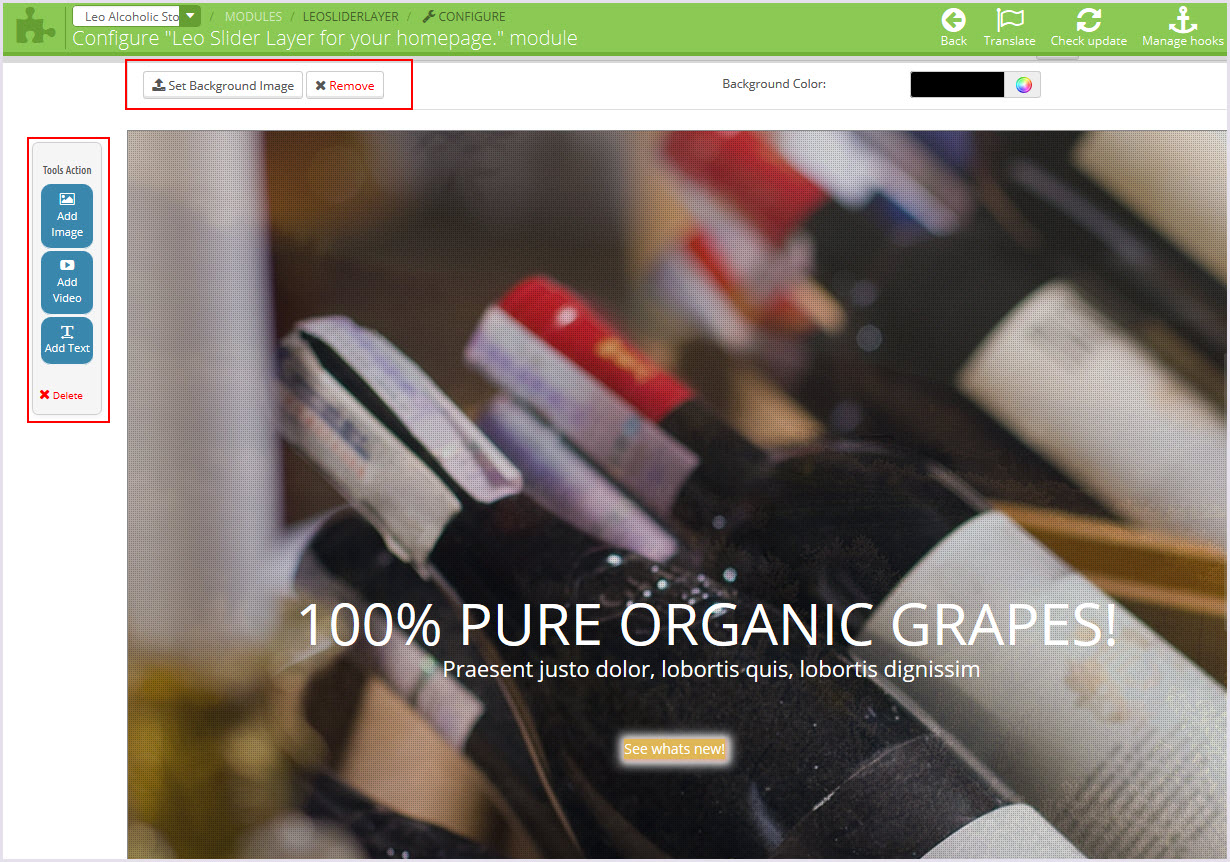Click the 'Tools Action' panel heading
The height and width of the screenshot is (862, 1230).
[x=67, y=170]
